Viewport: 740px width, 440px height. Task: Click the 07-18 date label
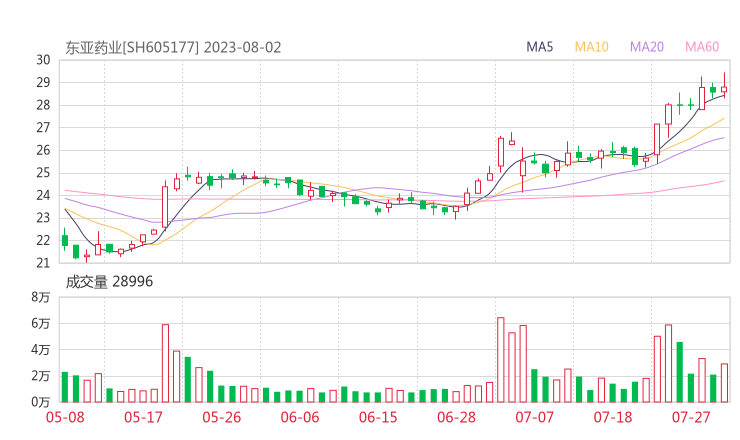613,417
